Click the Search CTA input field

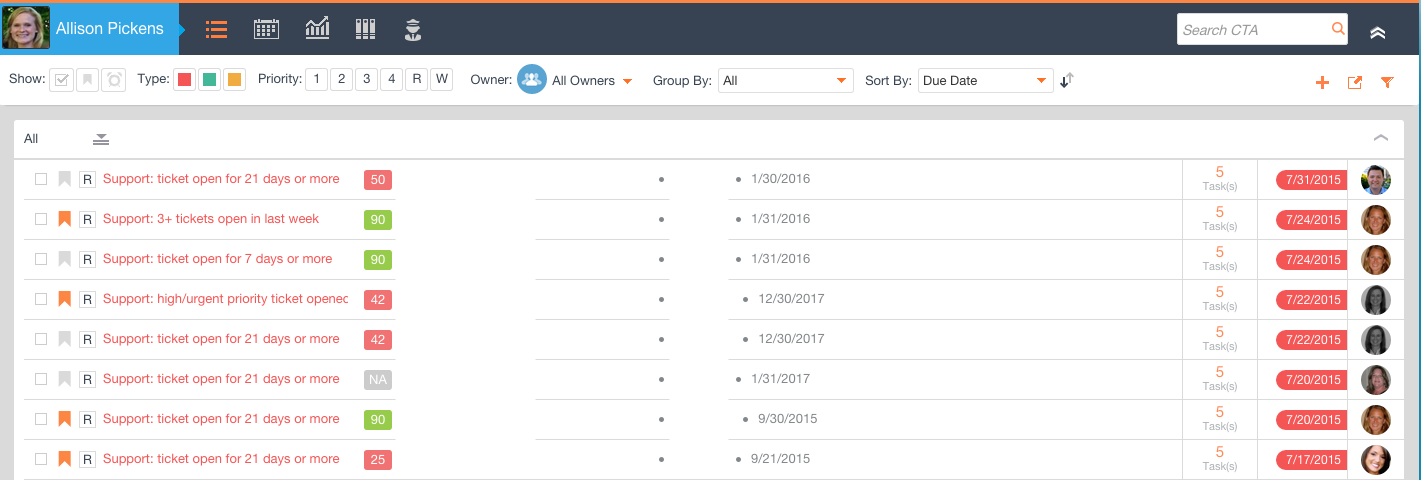pyautogui.click(x=1254, y=30)
